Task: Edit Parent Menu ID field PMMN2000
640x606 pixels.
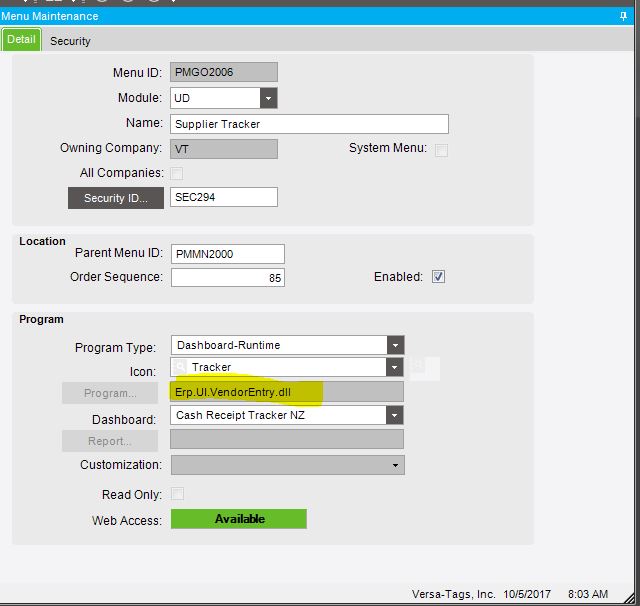Action: pos(228,254)
